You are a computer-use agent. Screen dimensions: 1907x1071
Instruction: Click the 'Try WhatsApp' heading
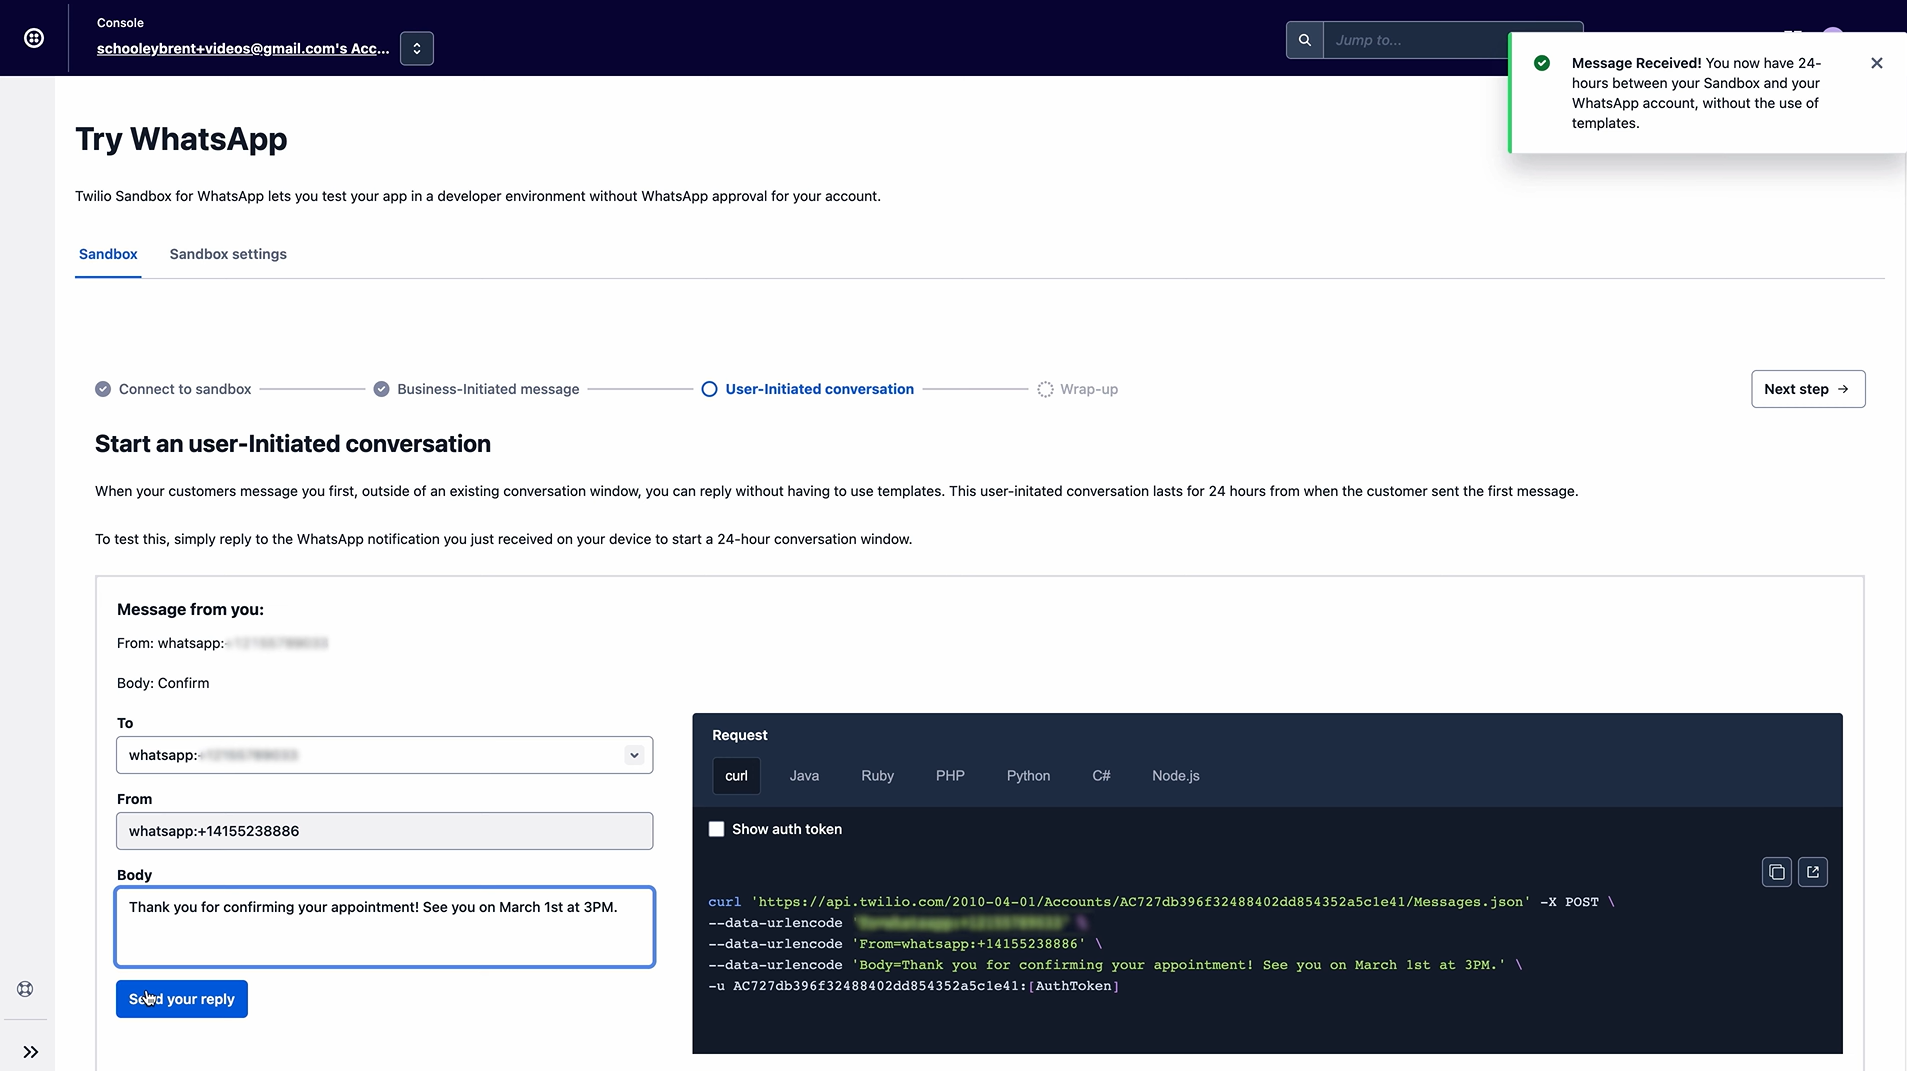pos(181,139)
